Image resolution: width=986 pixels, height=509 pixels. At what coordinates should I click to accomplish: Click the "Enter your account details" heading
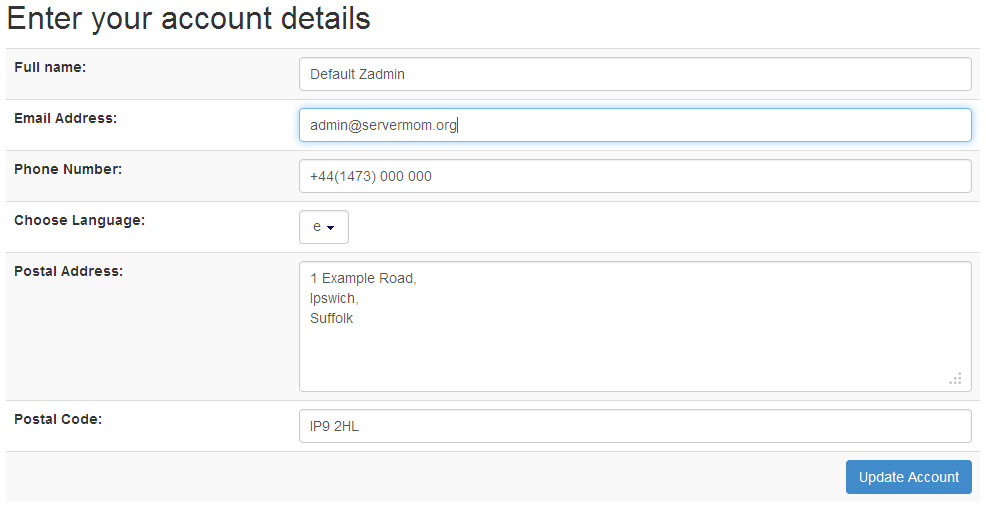189,18
